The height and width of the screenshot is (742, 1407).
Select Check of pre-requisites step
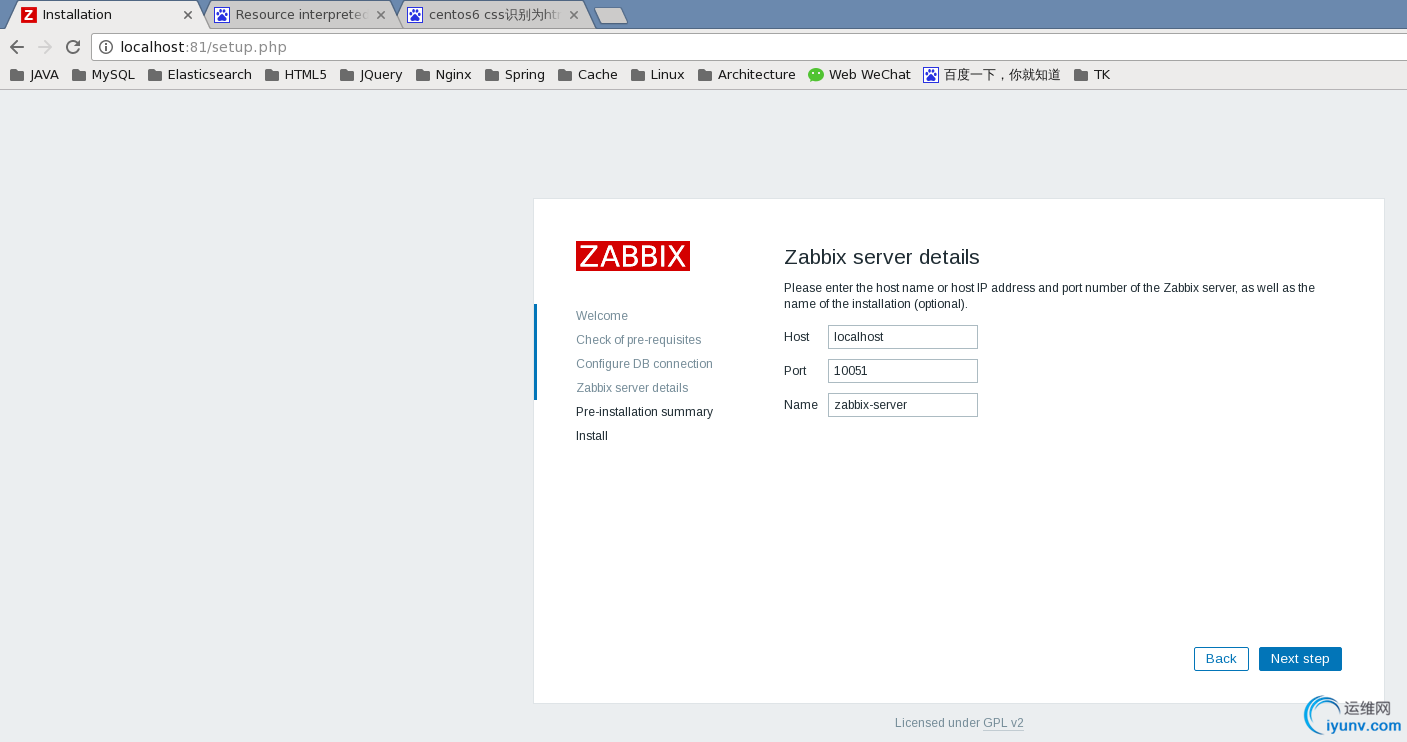(639, 340)
